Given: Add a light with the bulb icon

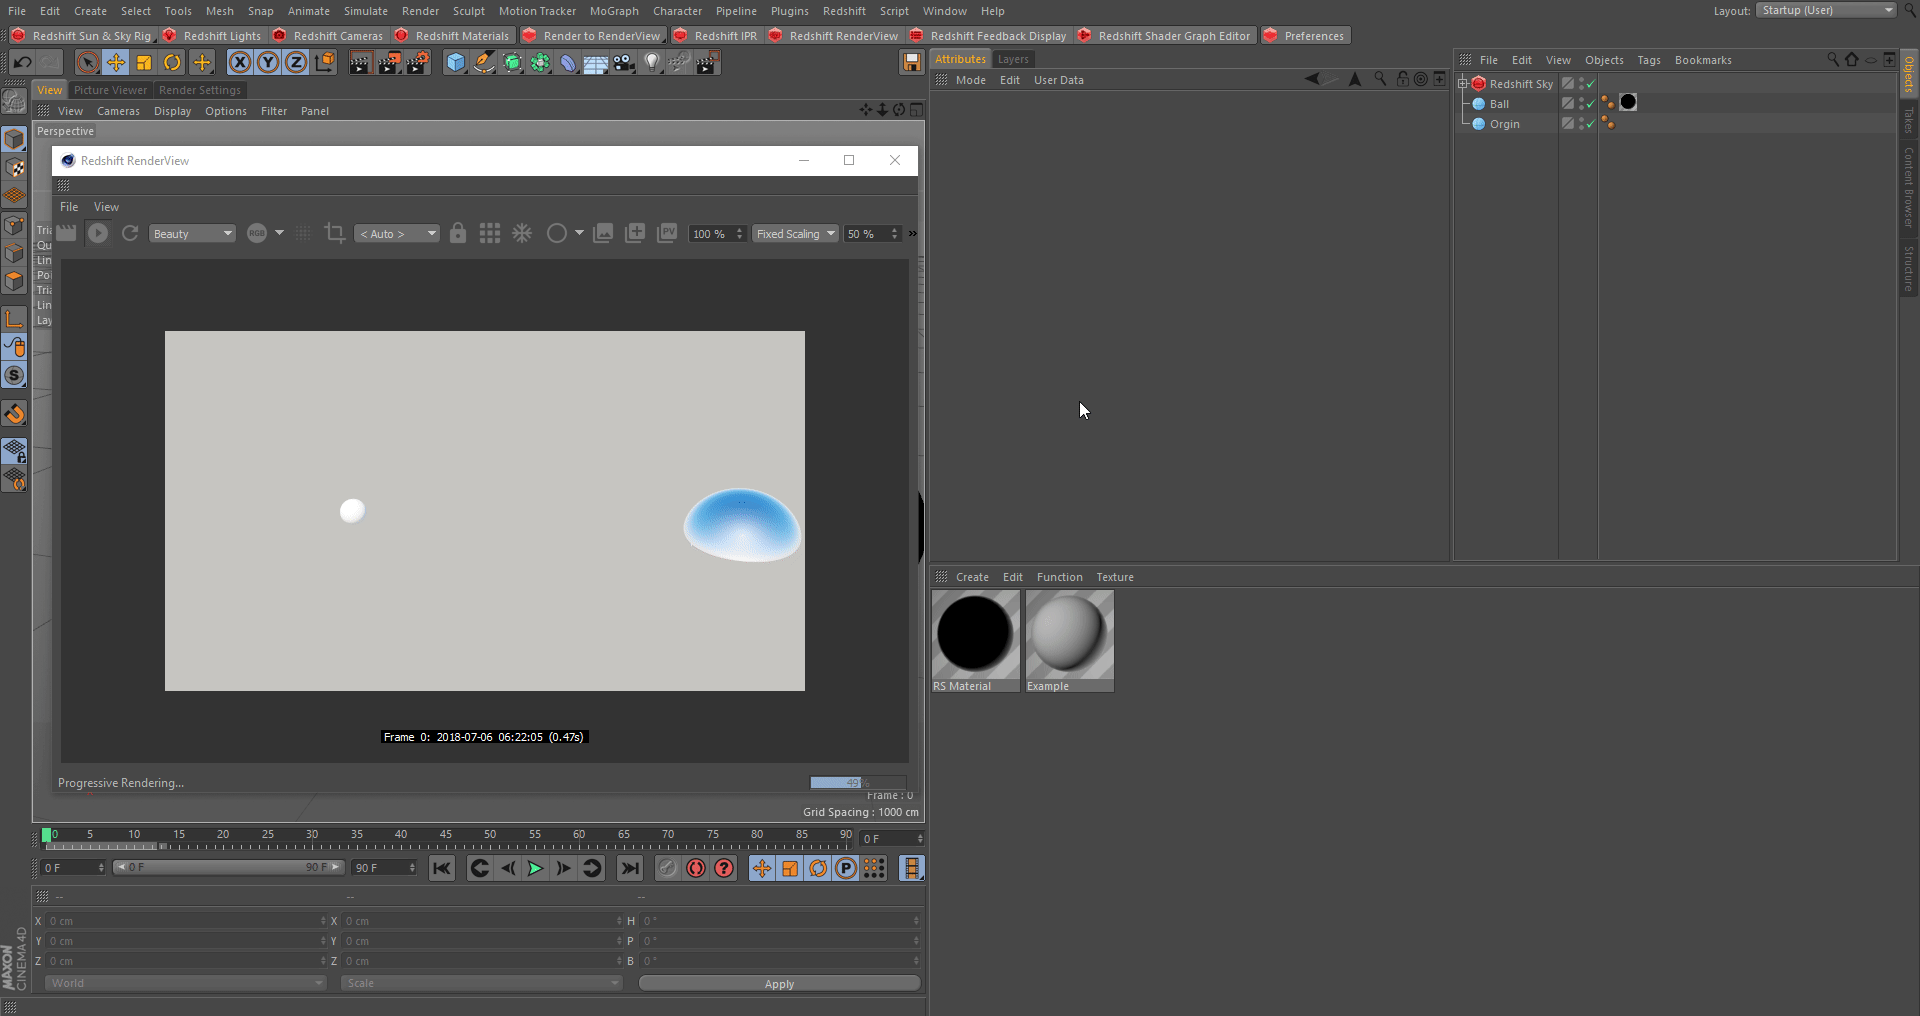Looking at the screenshot, I should [x=652, y=63].
